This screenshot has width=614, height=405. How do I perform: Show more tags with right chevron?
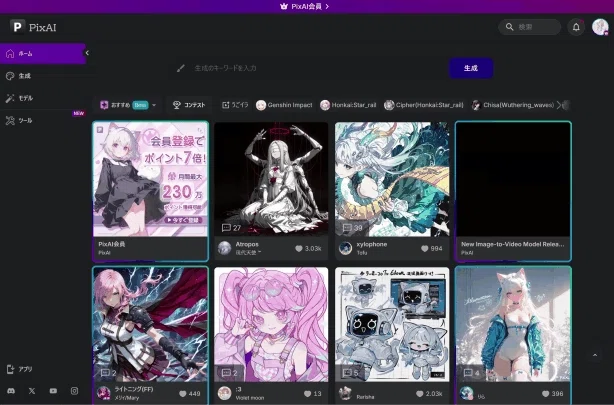559,105
